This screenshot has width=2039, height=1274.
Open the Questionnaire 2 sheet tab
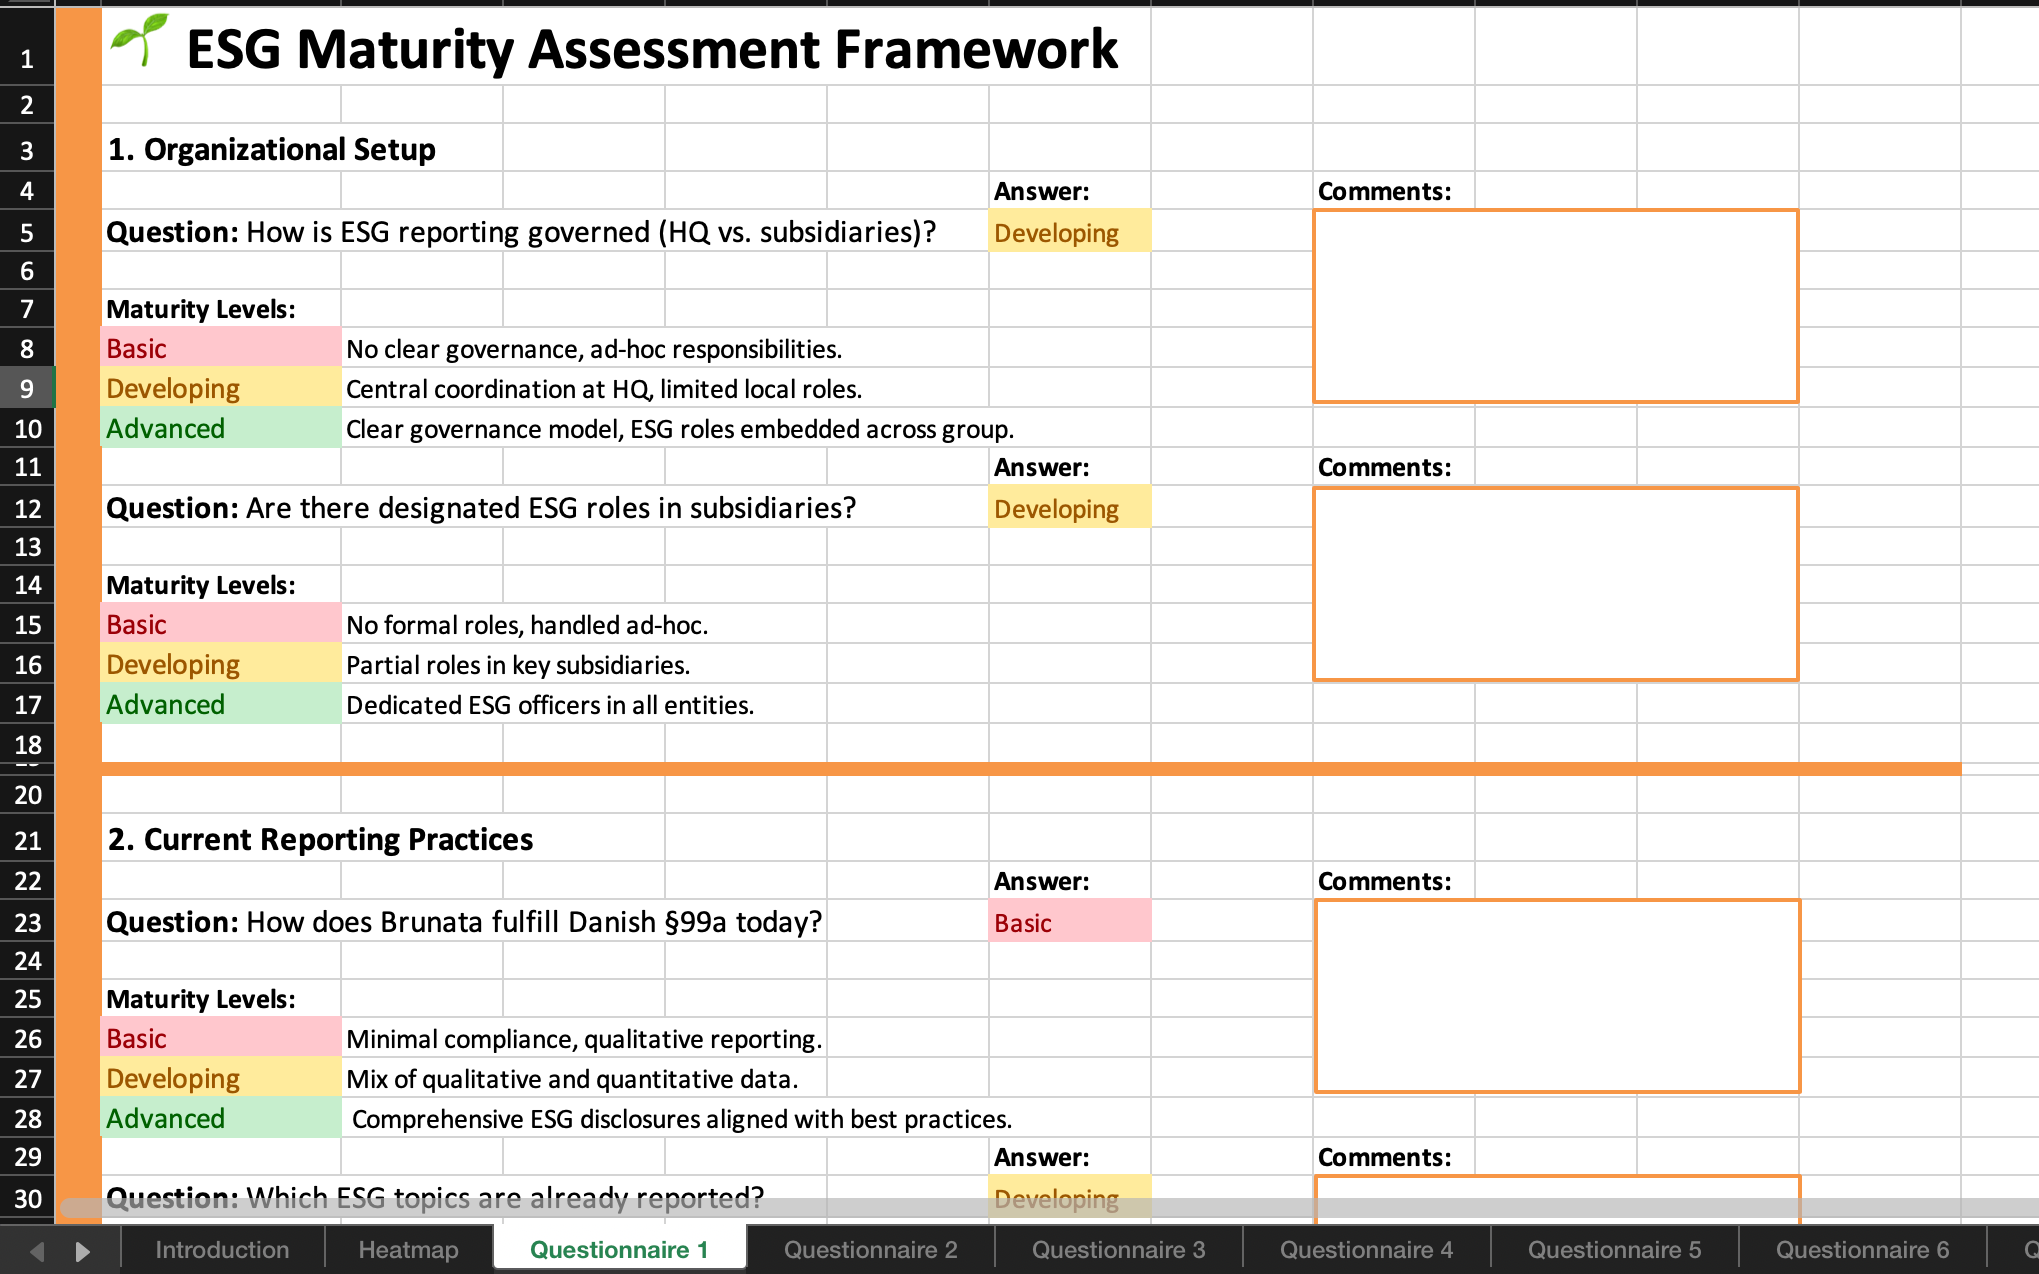pyautogui.click(x=870, y=1250)
